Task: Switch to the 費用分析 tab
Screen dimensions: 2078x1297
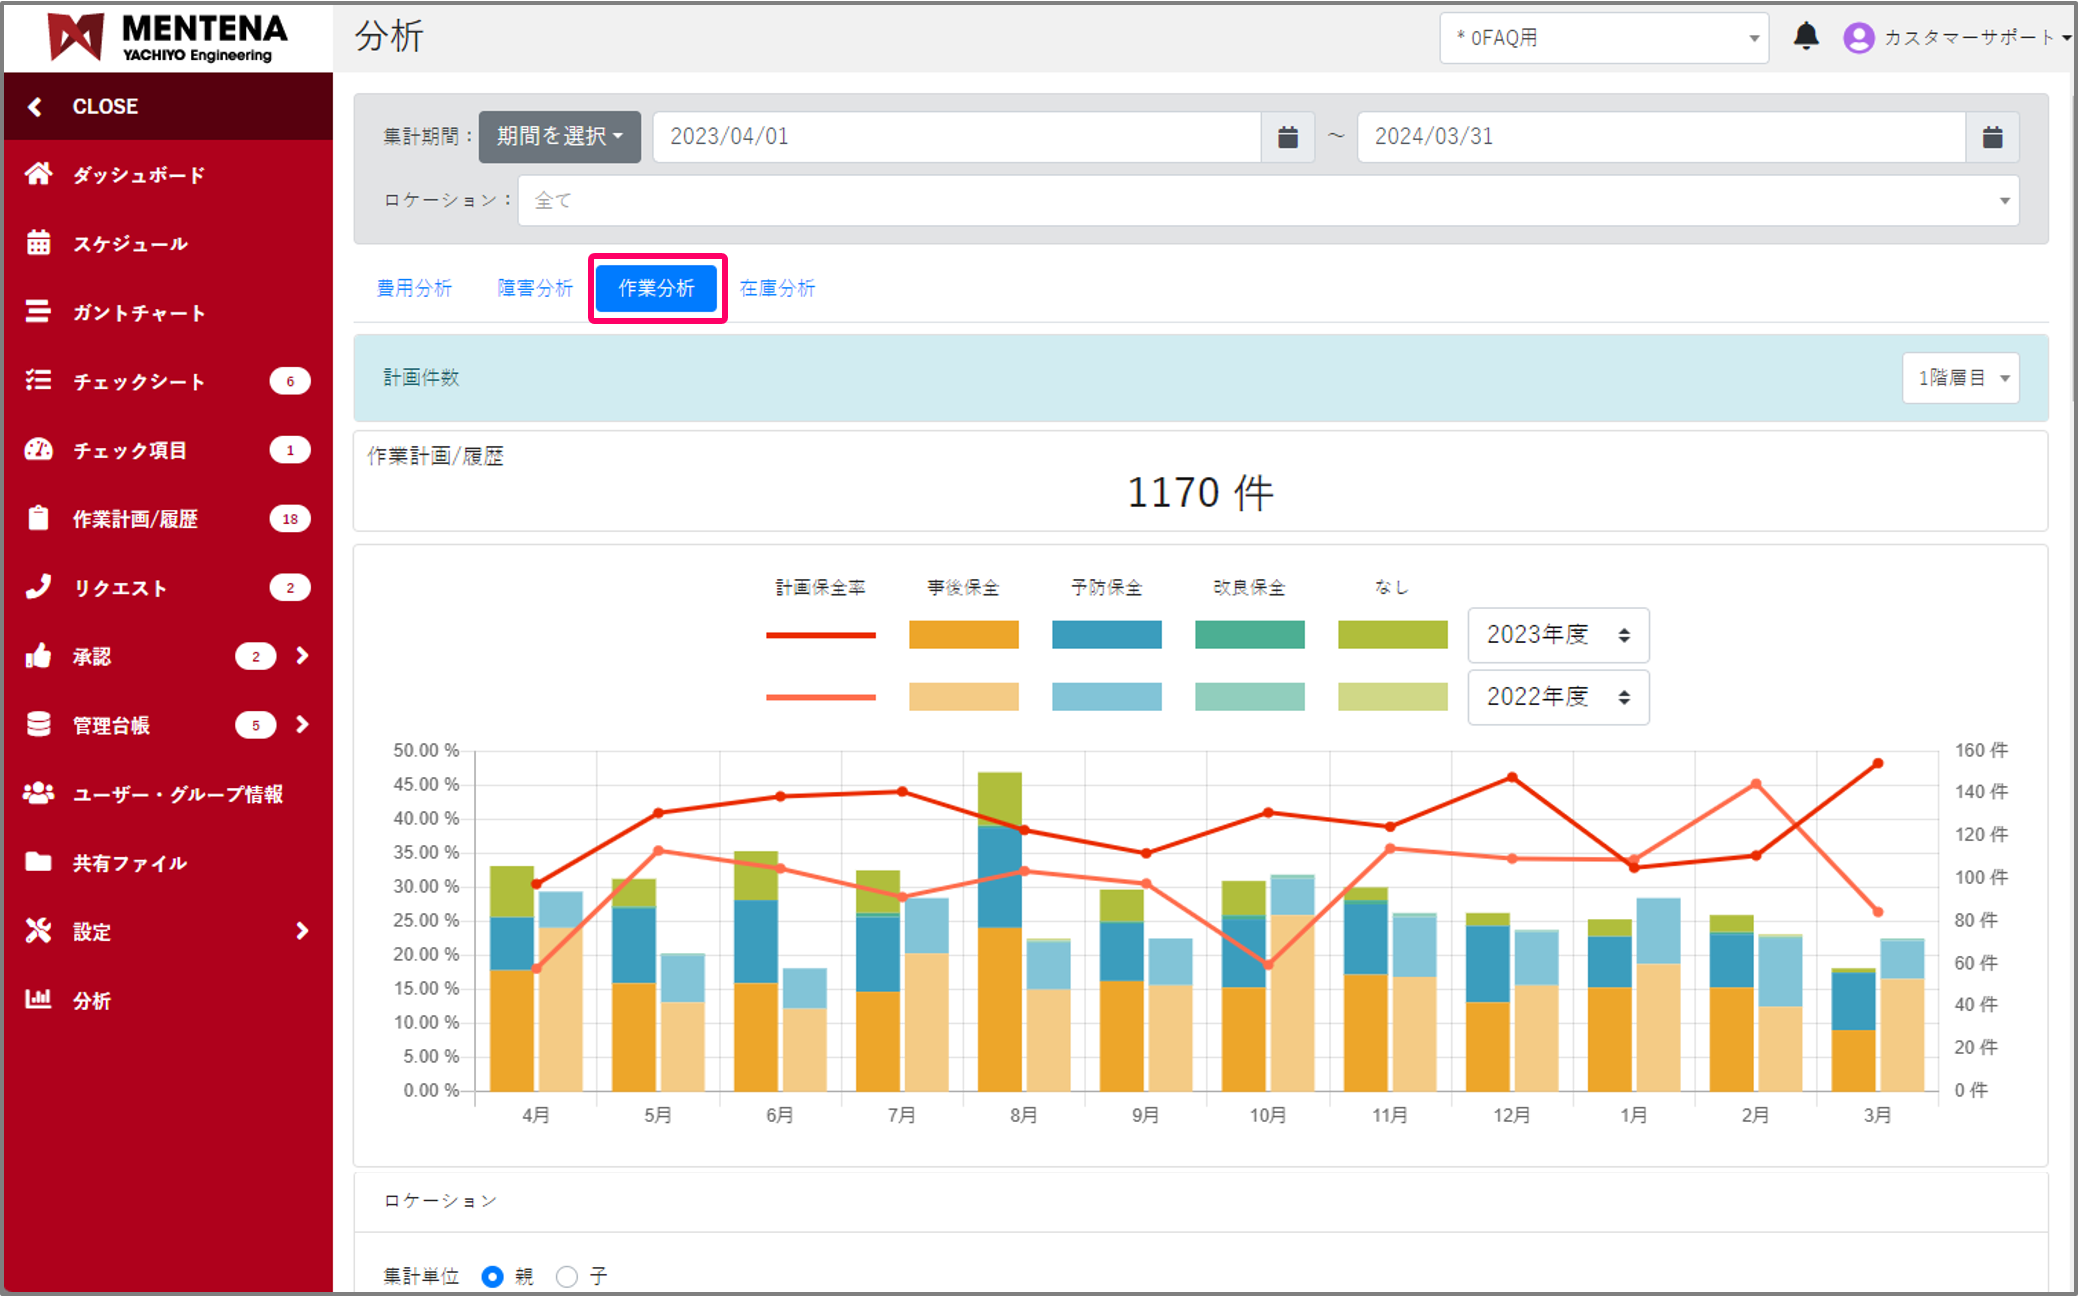Action: (x=414, y=288)
